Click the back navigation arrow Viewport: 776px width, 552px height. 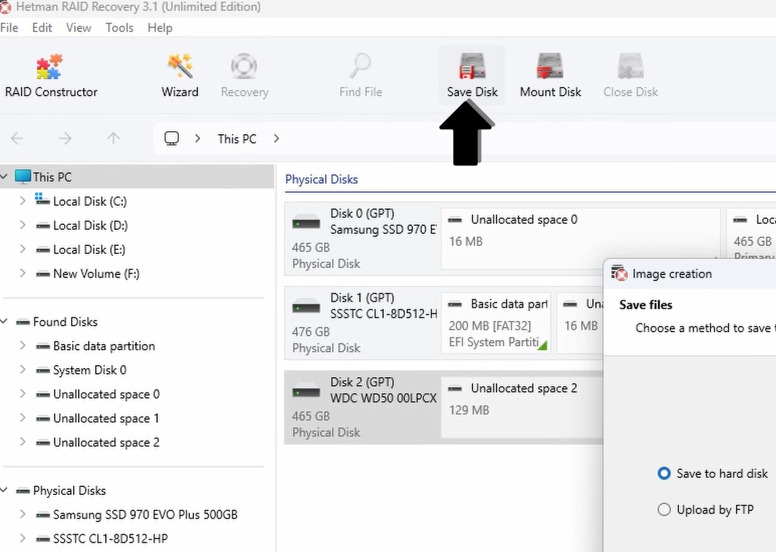click(17, 139)
